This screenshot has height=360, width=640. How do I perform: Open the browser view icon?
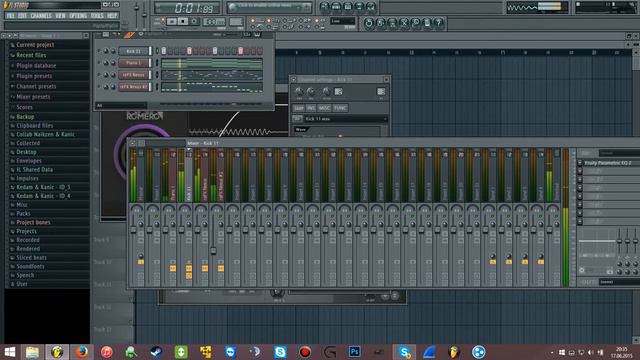(x=359, y=7)
